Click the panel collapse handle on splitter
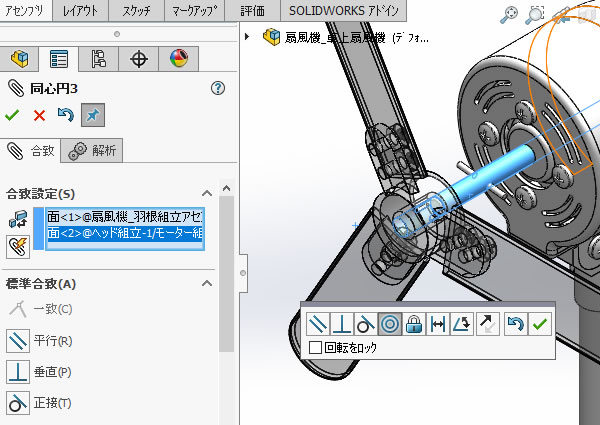 click(243, 273)
